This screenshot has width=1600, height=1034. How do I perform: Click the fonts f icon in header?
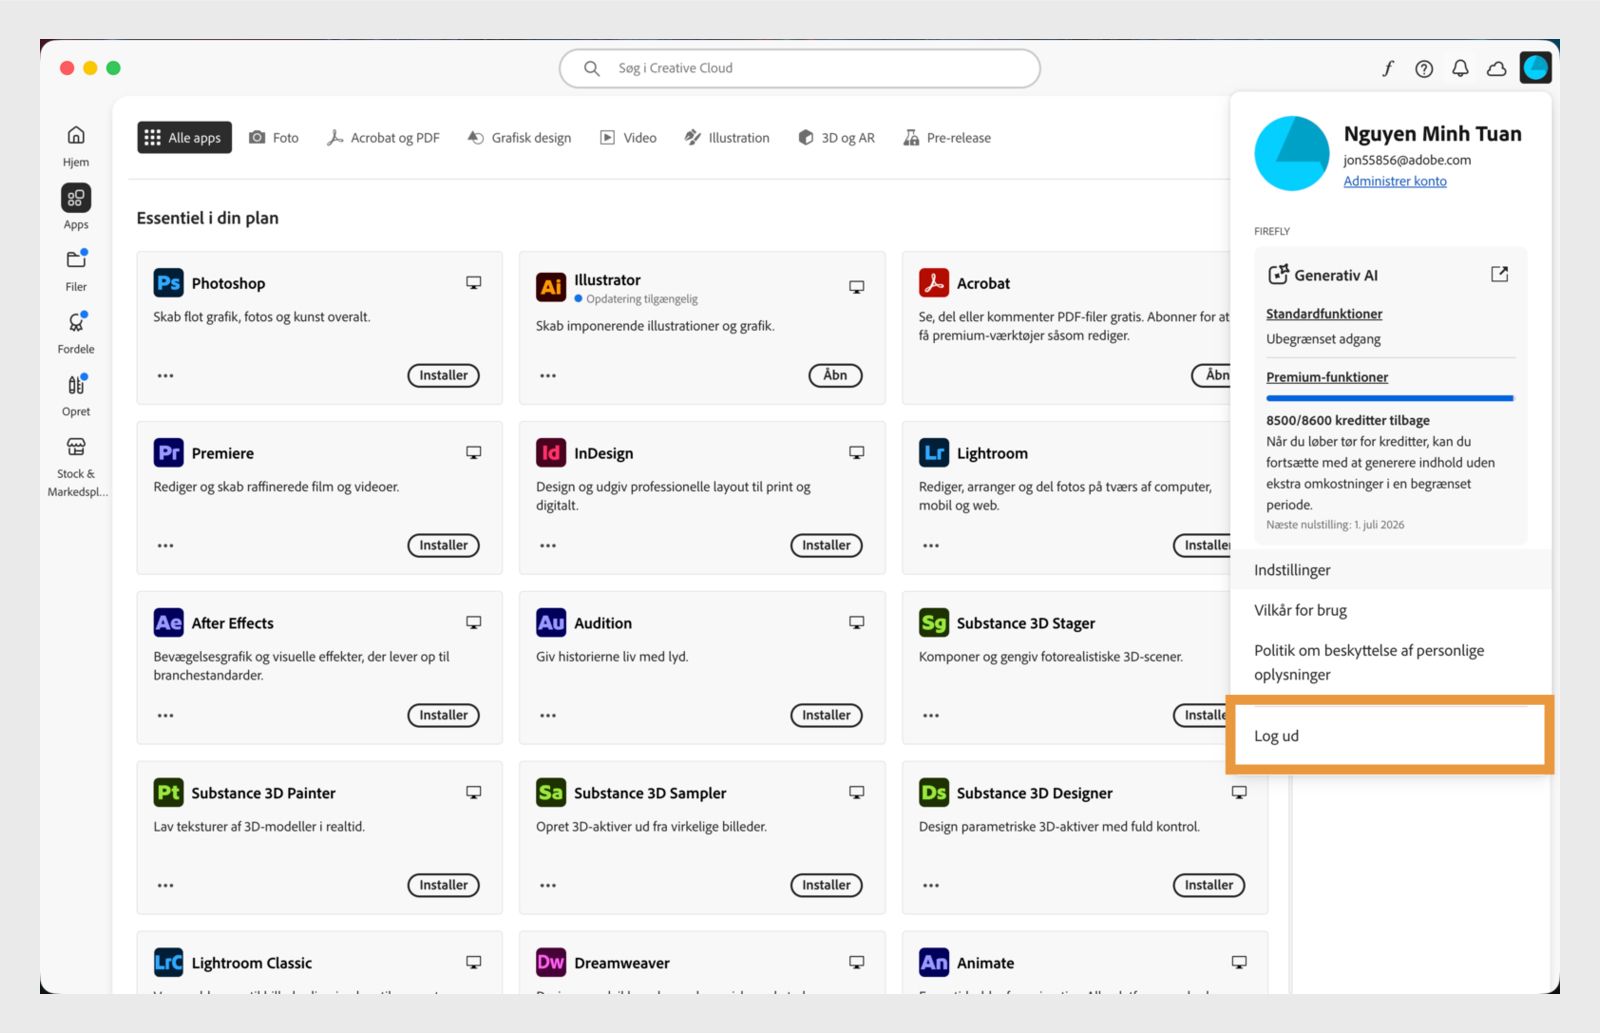[1388, 68]
